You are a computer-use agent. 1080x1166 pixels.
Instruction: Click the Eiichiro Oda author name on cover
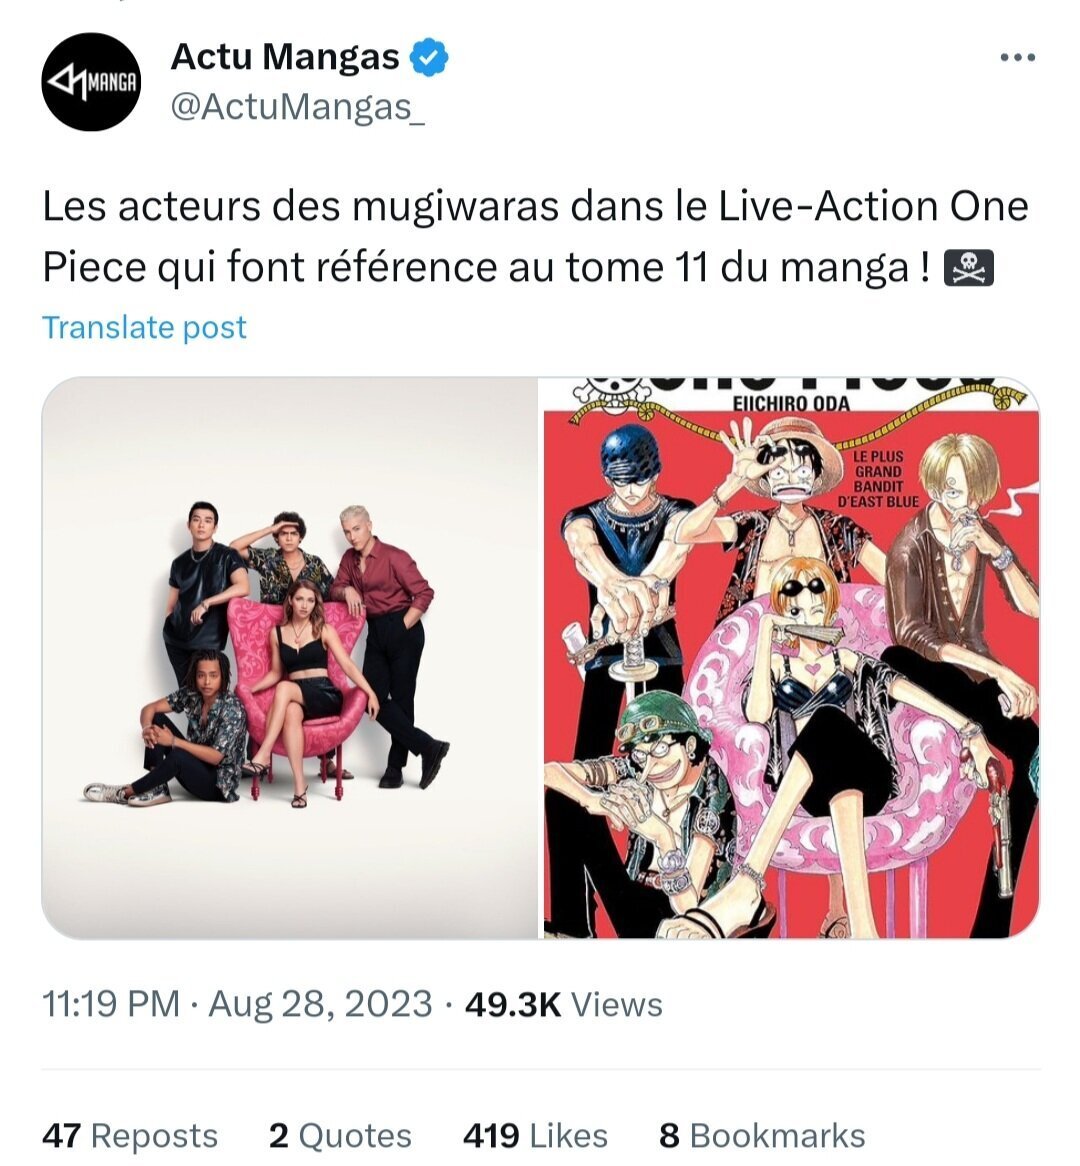pos(791,404)
